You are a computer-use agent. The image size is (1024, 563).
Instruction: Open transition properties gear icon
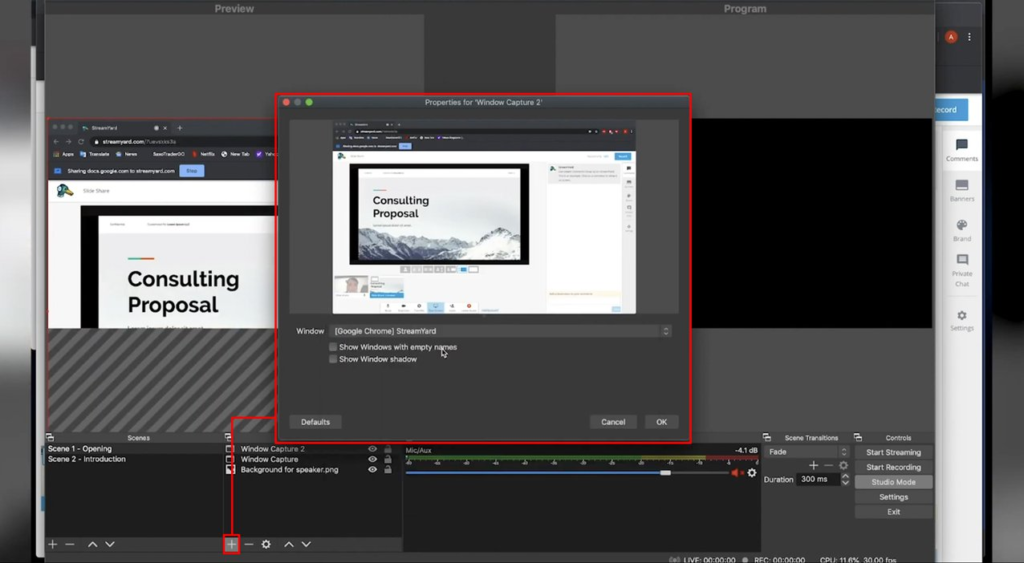[843, 465]
